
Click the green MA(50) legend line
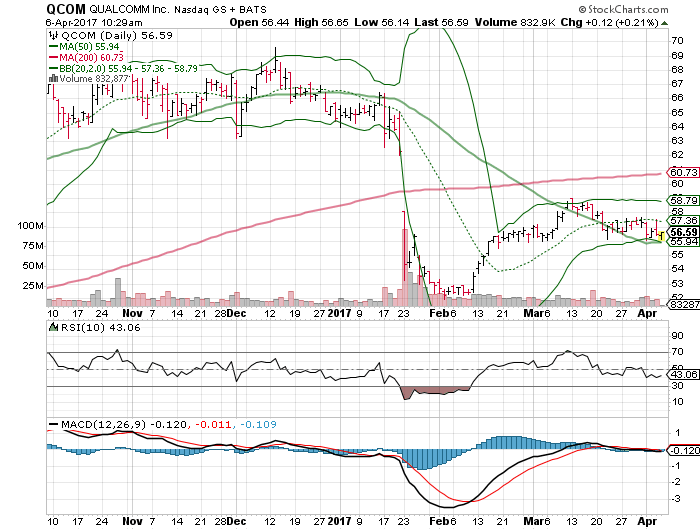click(53, 46)
